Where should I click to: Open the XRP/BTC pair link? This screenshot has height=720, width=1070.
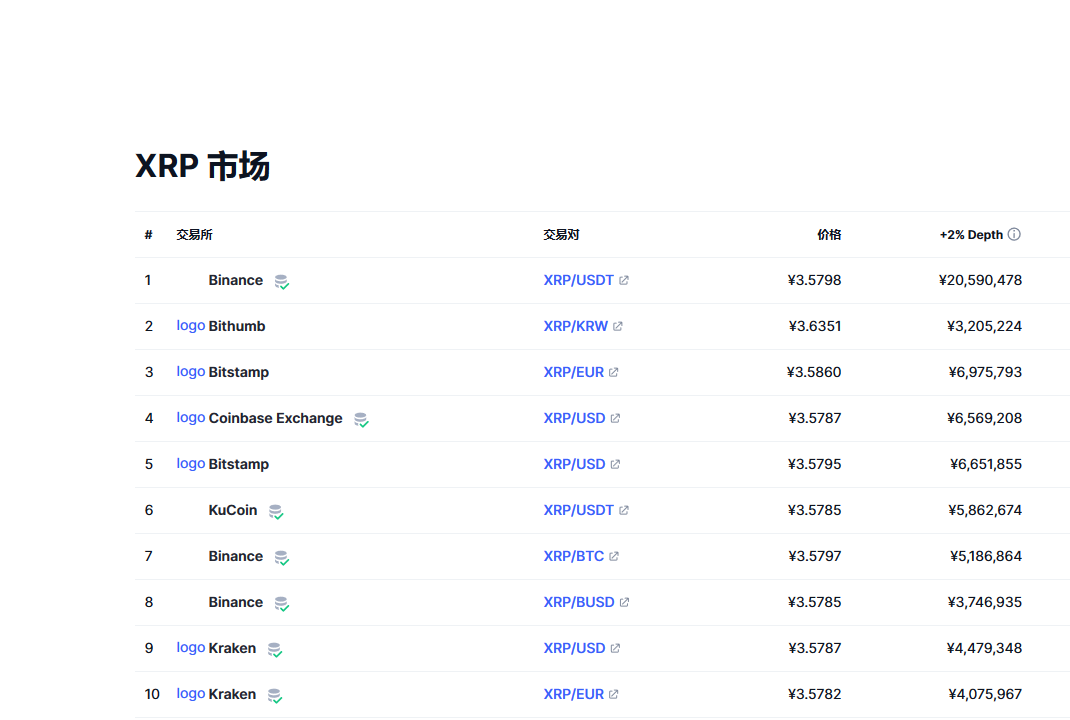point(573,556)
